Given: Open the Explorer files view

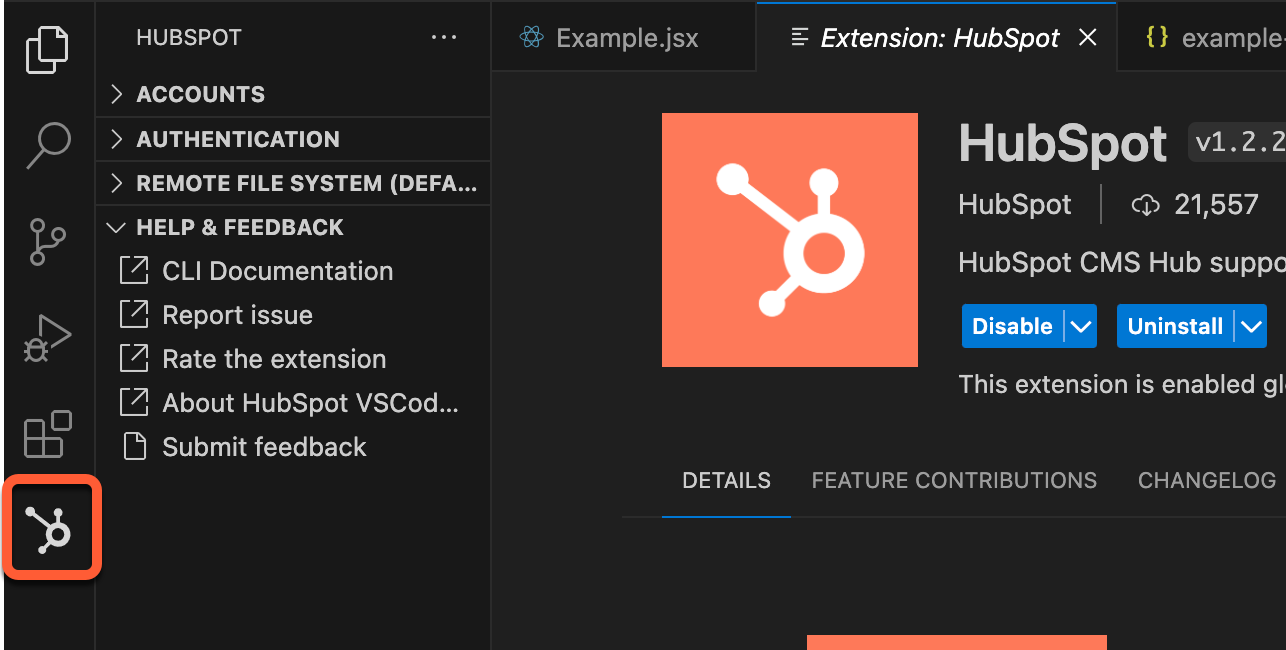Looking at the screenshot, I should tap(47, 50).
